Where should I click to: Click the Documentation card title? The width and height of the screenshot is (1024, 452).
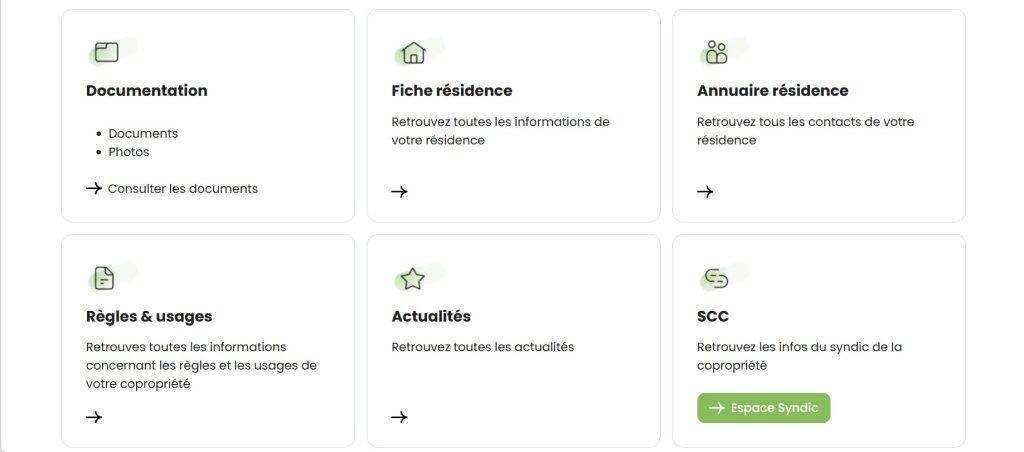tap(147, 91)
